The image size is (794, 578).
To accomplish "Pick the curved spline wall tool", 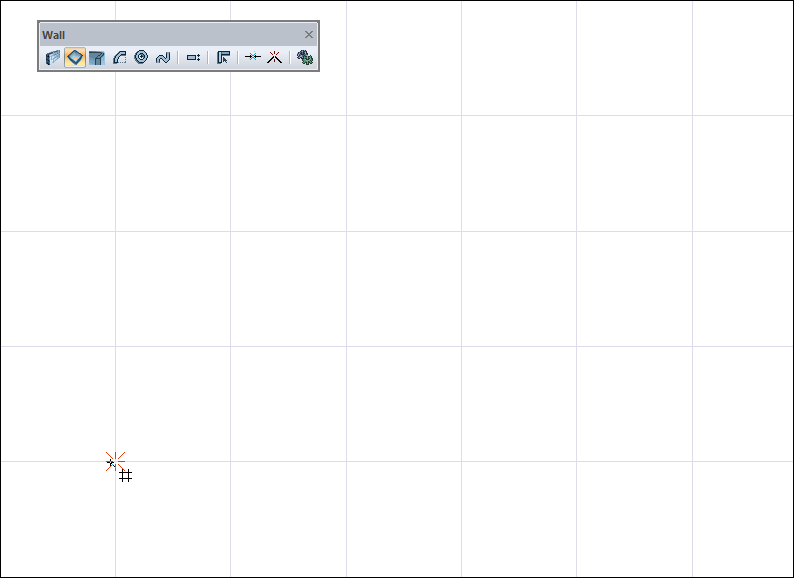I will point(163,57).
